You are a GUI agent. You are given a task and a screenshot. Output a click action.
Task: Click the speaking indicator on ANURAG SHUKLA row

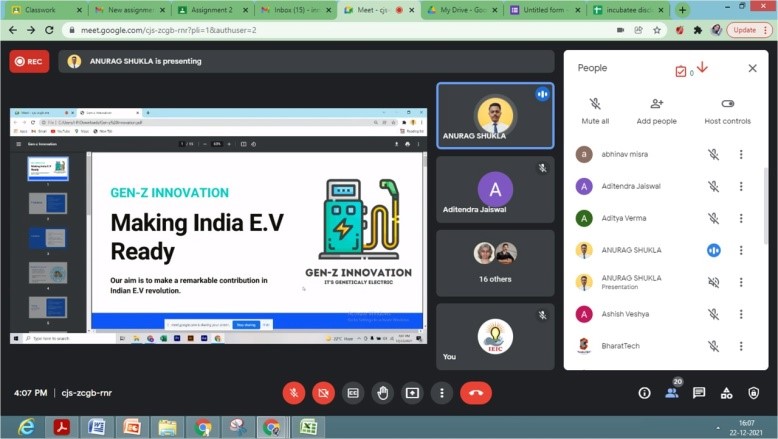(x=713, y=250)
